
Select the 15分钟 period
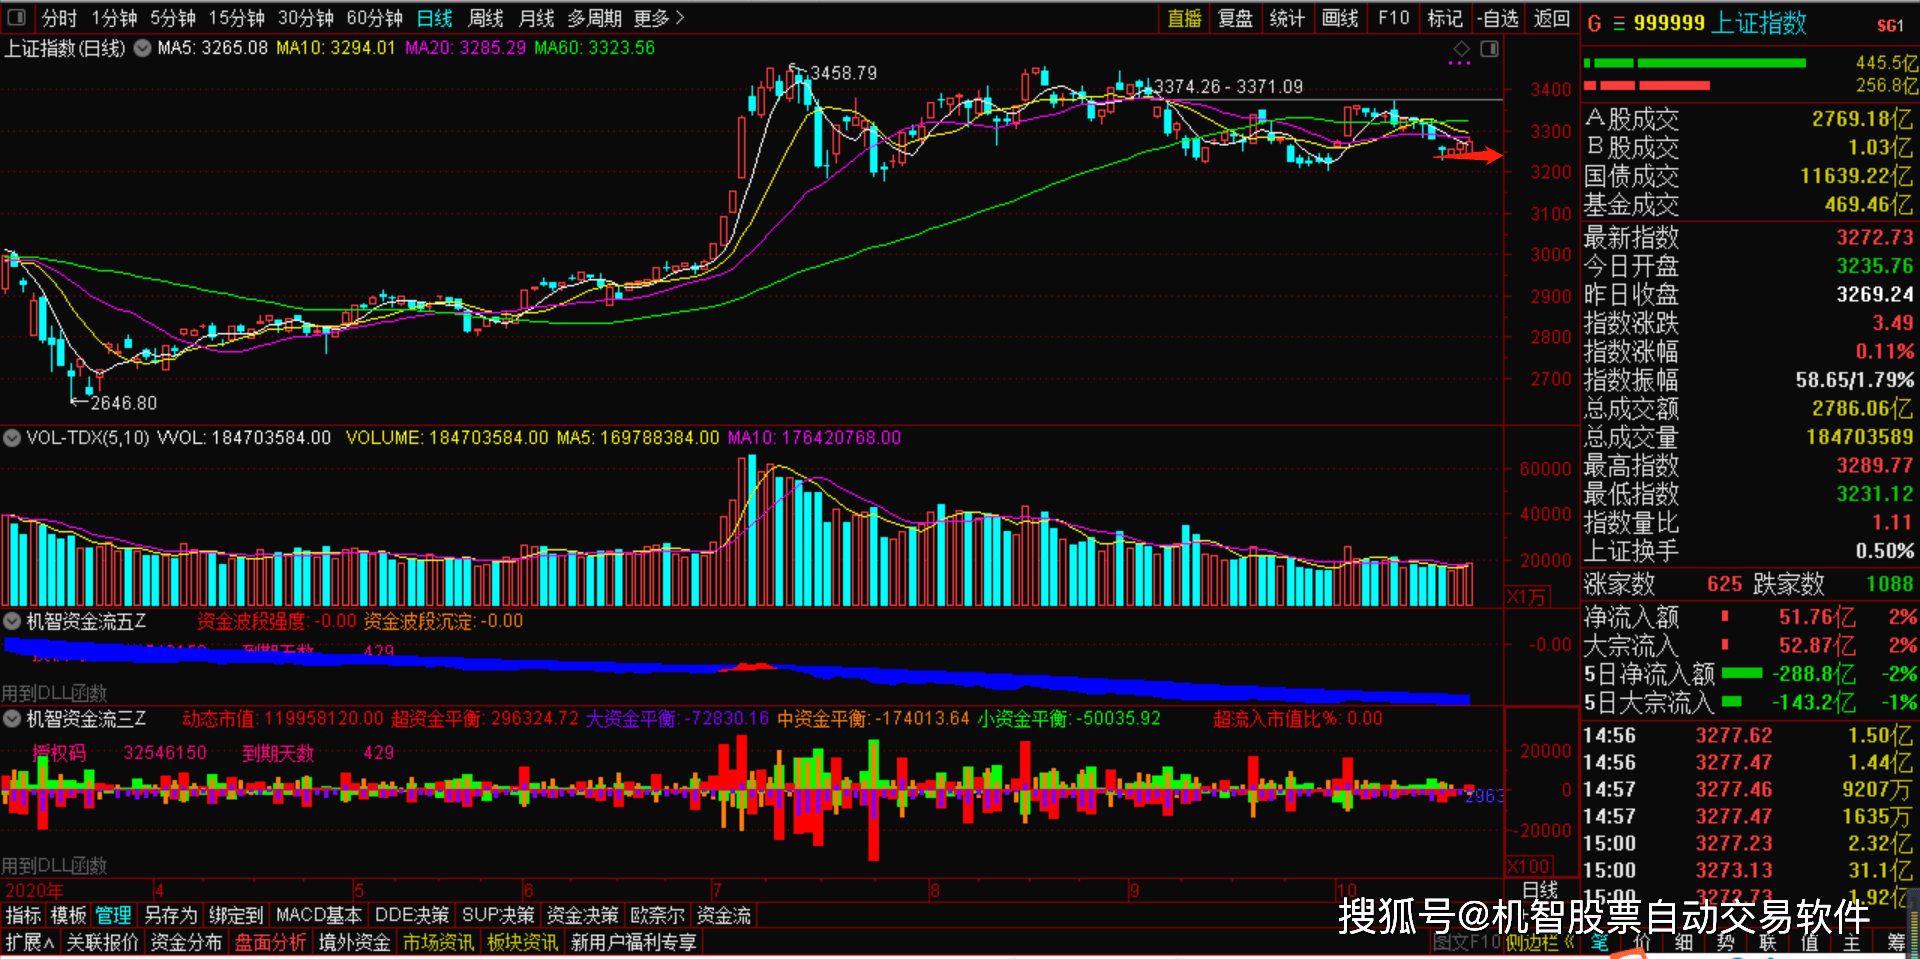pos(236,18)
